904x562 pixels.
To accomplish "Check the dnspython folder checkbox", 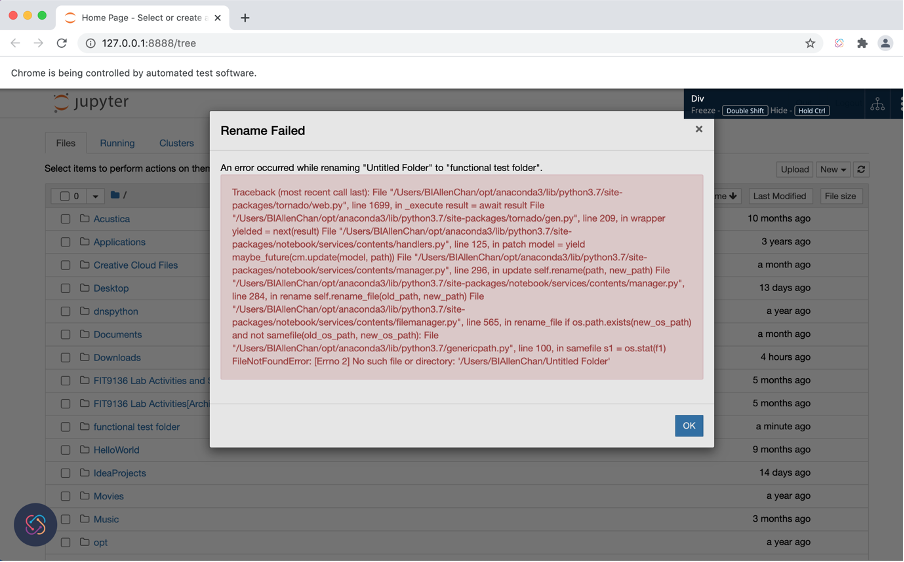I will [x=65, y=311].
